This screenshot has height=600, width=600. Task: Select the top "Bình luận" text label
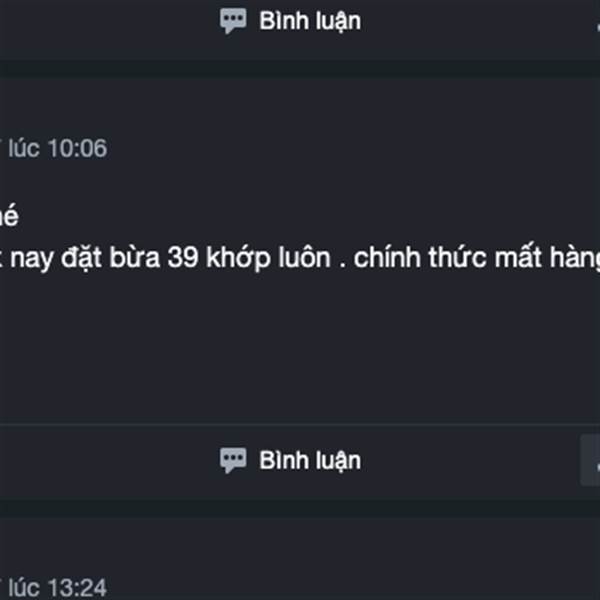(310, 21)
